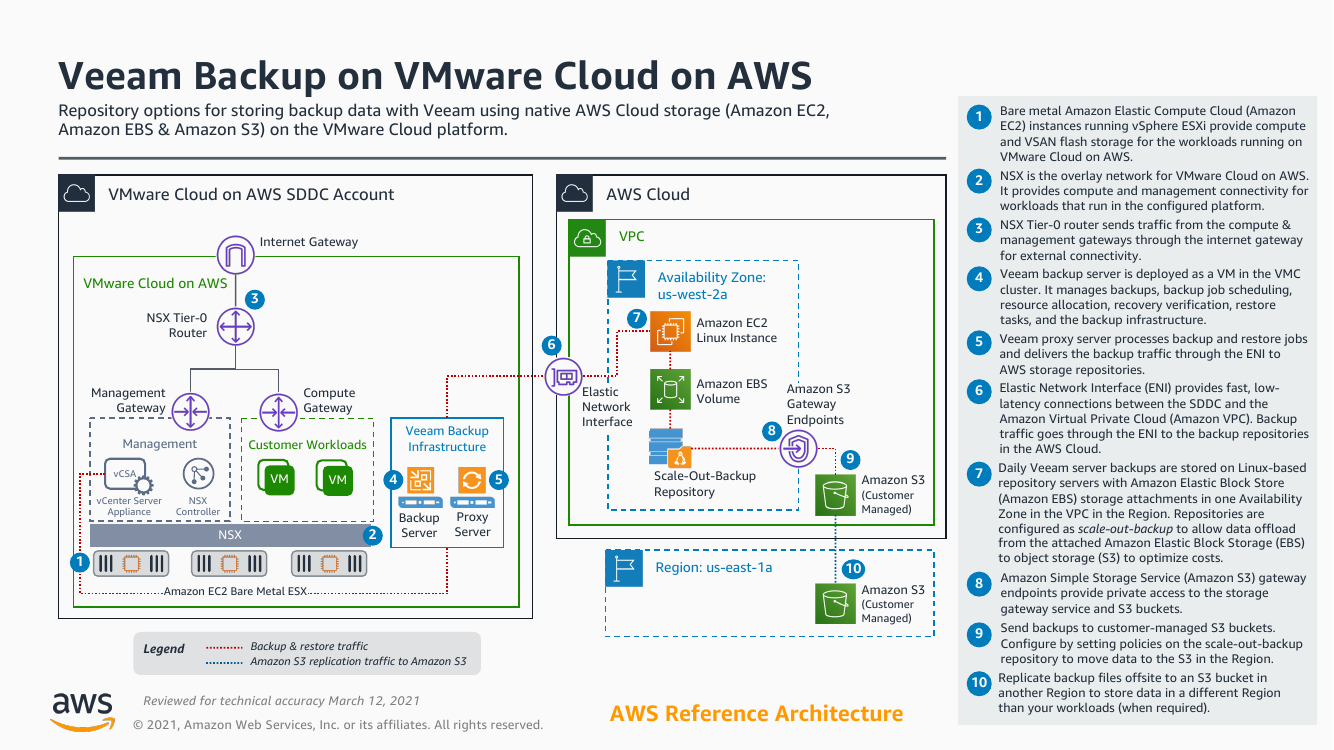Click the cloud icon beside SDDC Account title
The image size is (1334, 750).
pyautogui.click(x=77, y=194)
